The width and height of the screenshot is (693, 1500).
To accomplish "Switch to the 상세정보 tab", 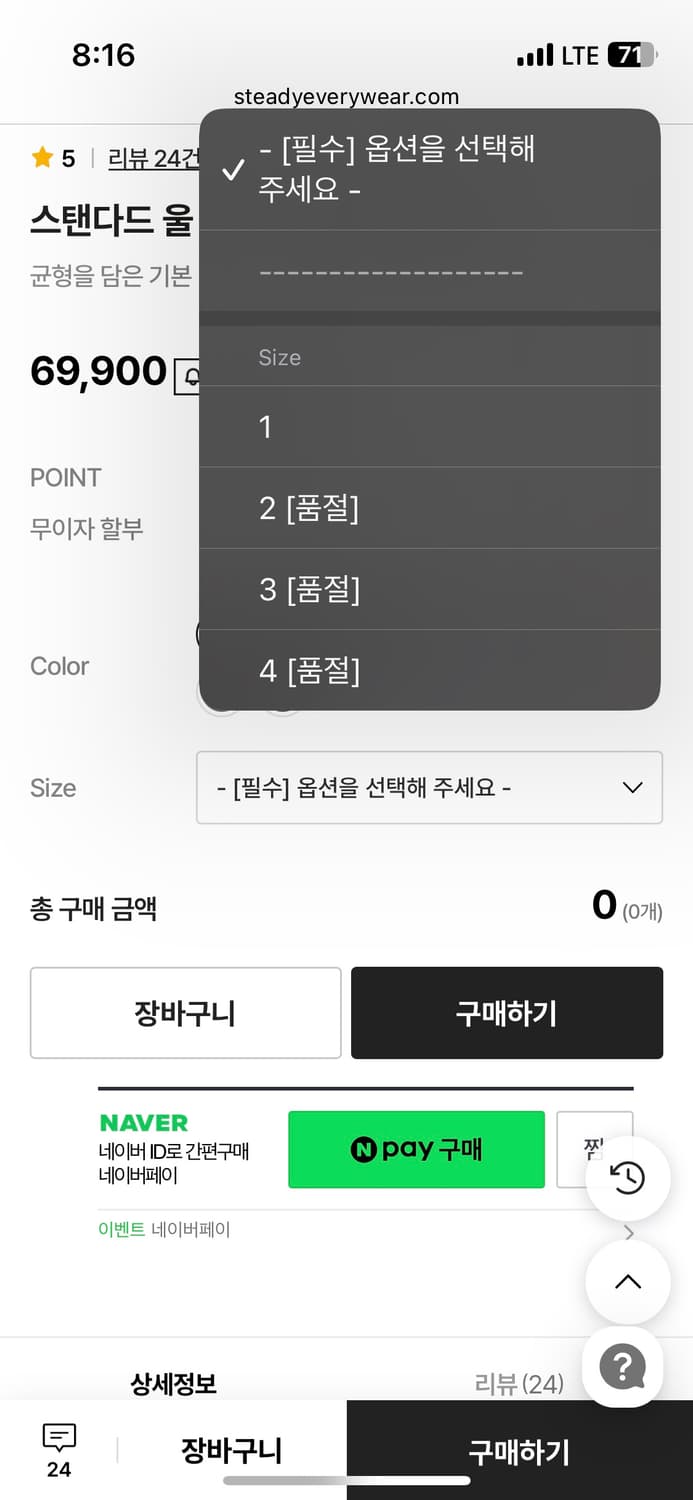I will point(173,1384).
